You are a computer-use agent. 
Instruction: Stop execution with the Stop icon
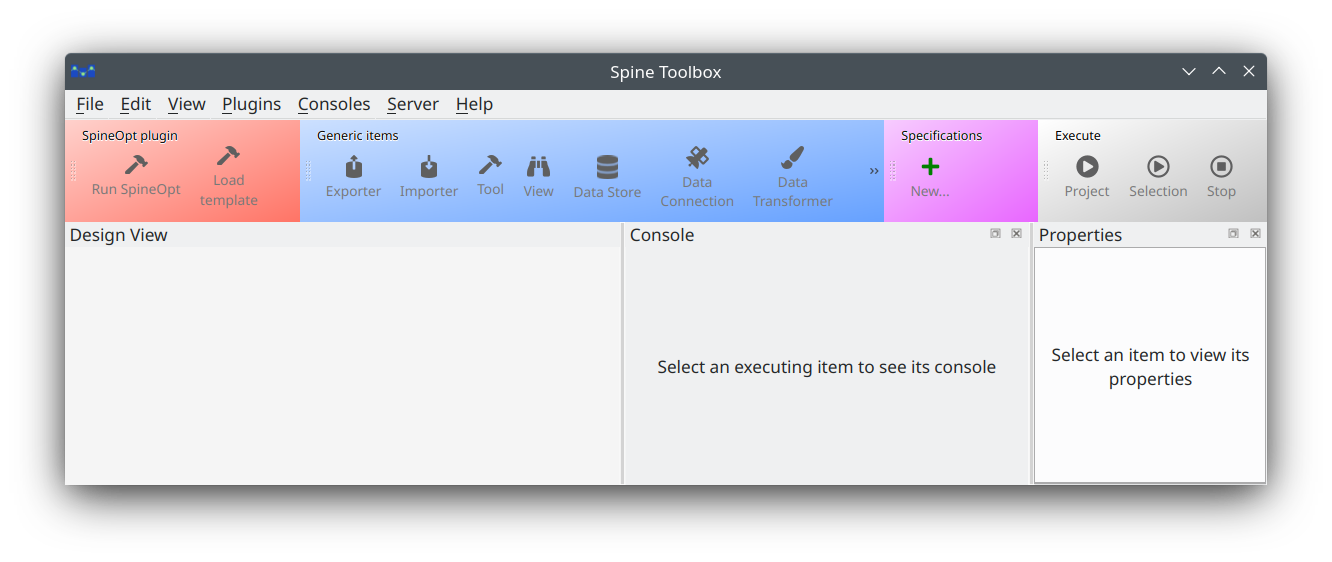1221,166
